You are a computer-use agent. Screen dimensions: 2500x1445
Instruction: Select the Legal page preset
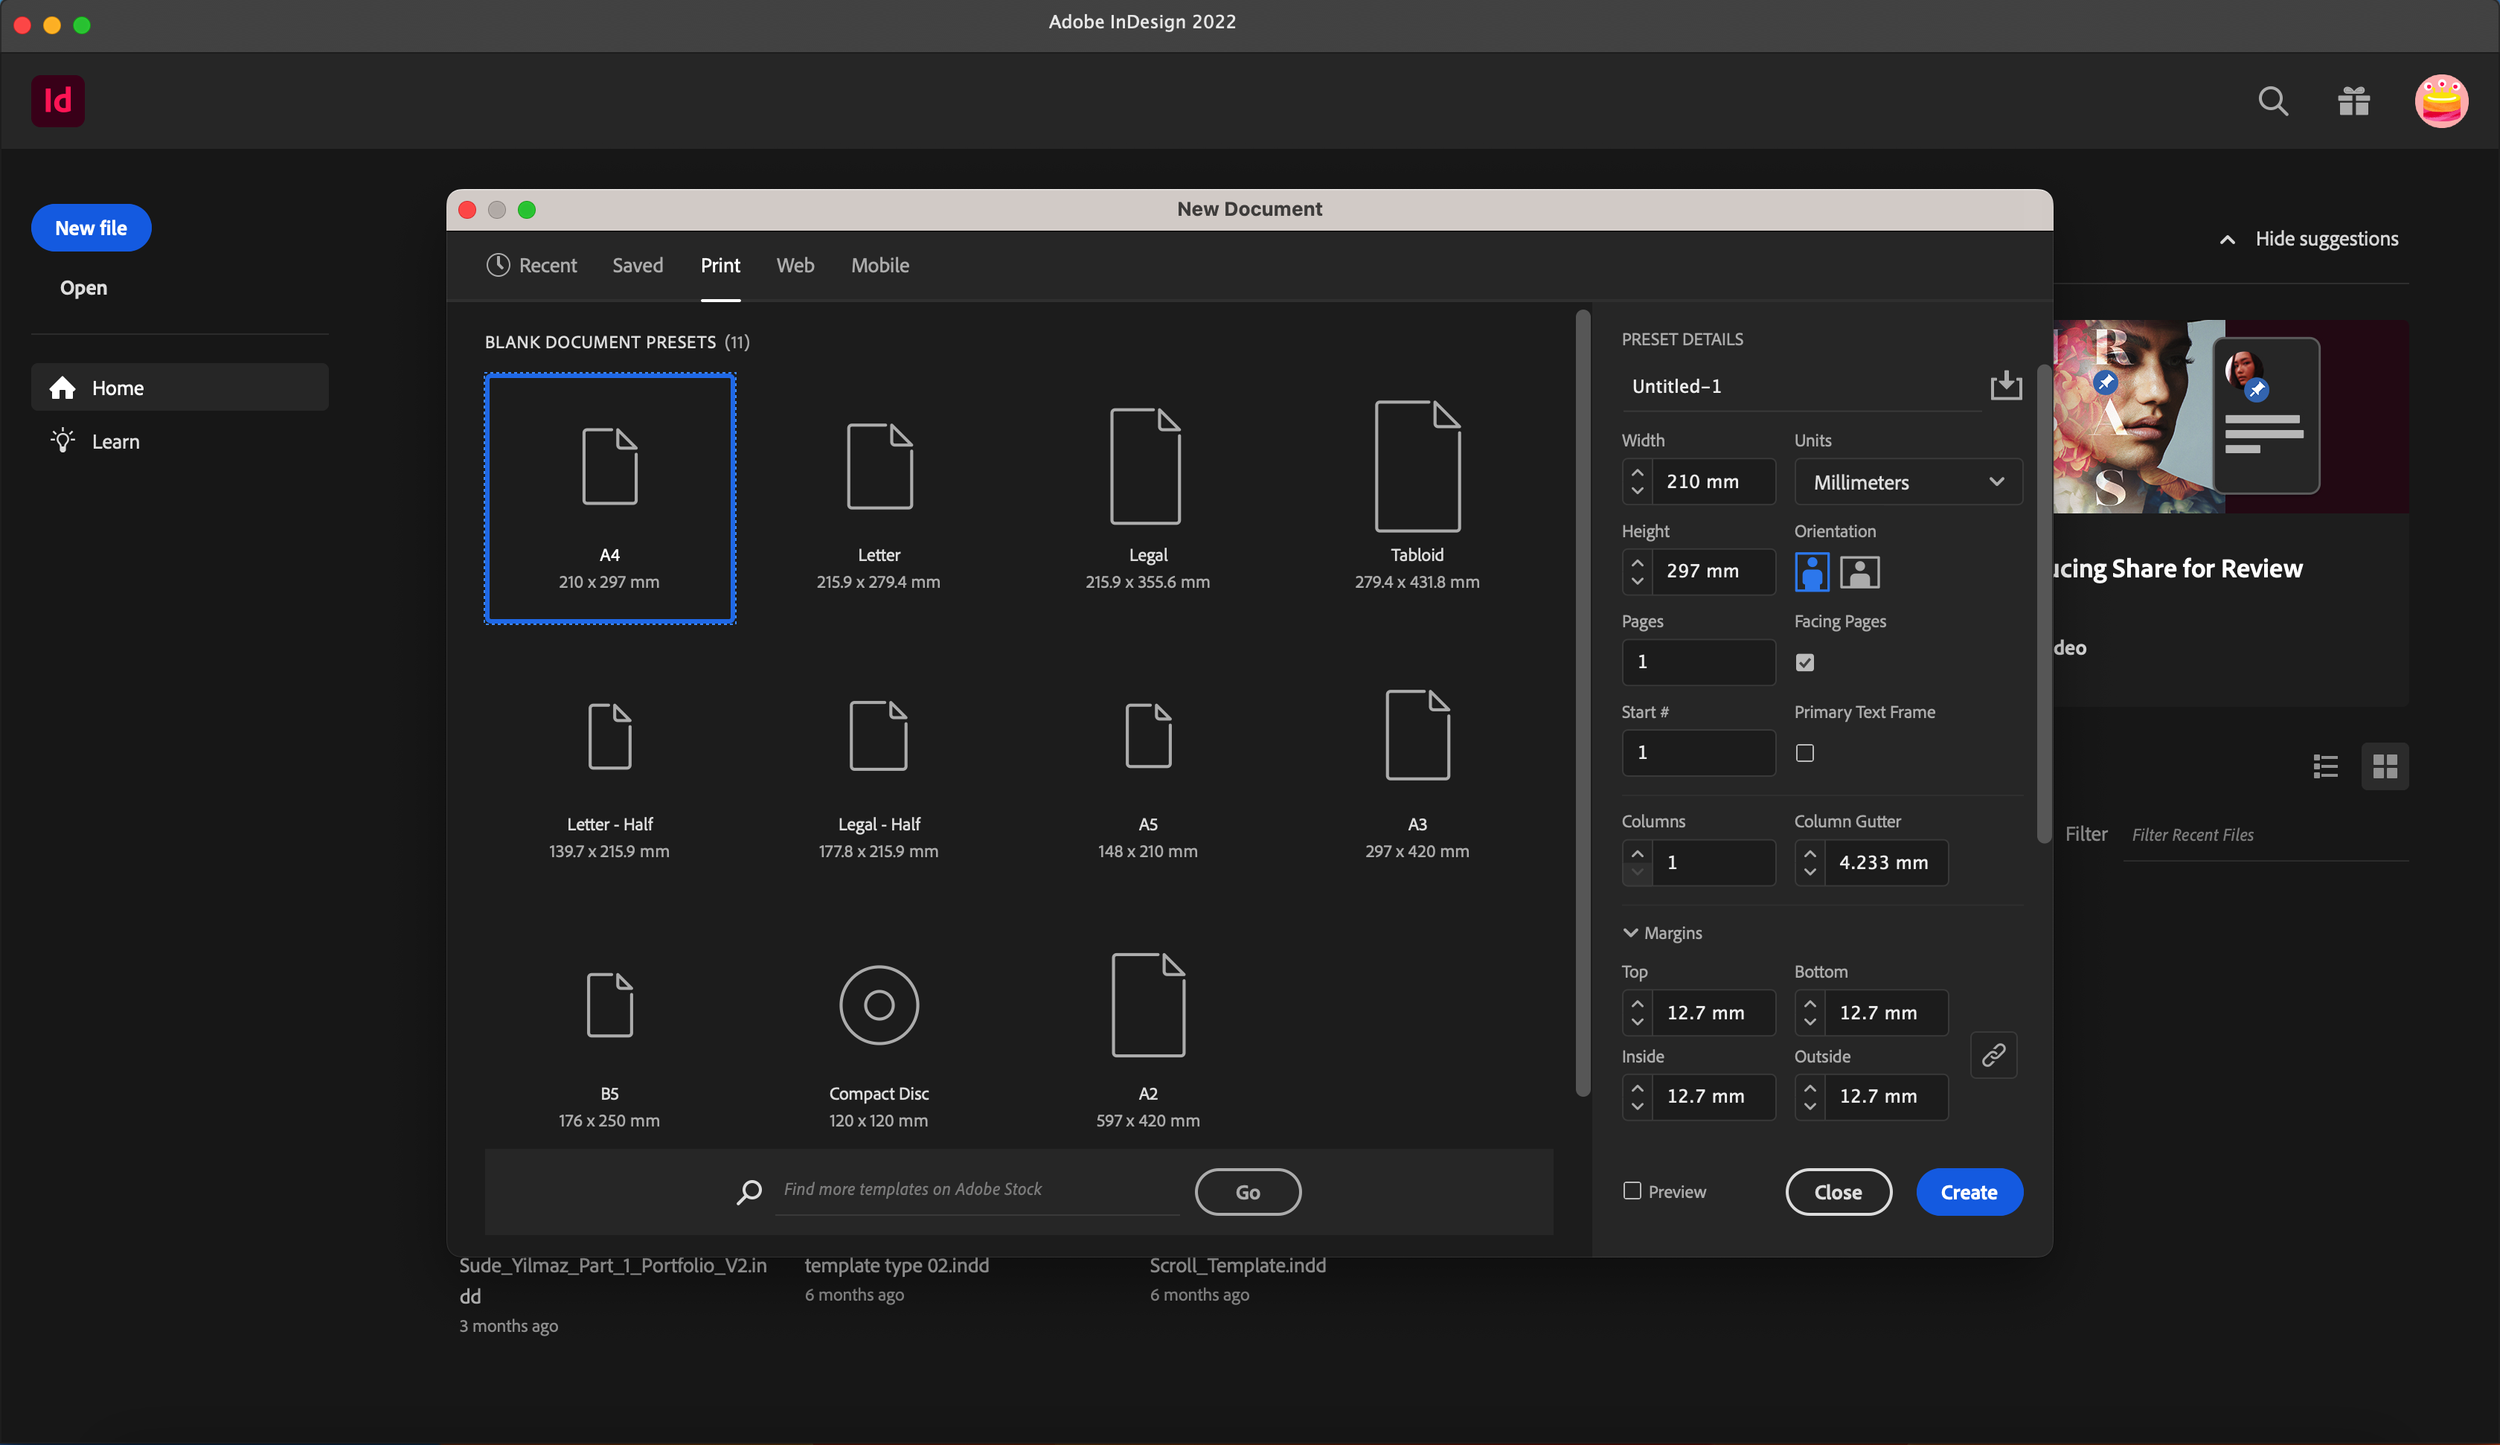(1148, 498)
